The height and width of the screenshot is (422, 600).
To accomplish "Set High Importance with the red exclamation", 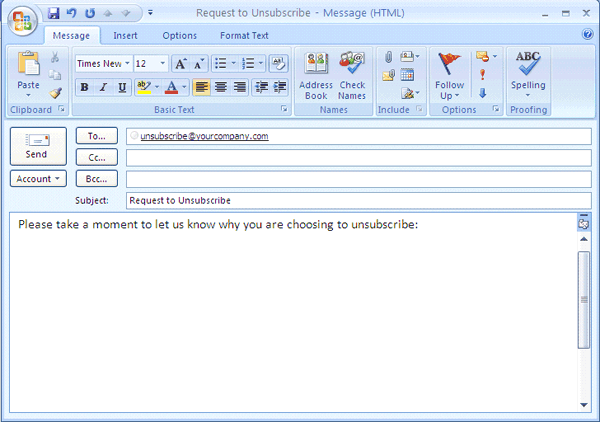I will 483,75.
